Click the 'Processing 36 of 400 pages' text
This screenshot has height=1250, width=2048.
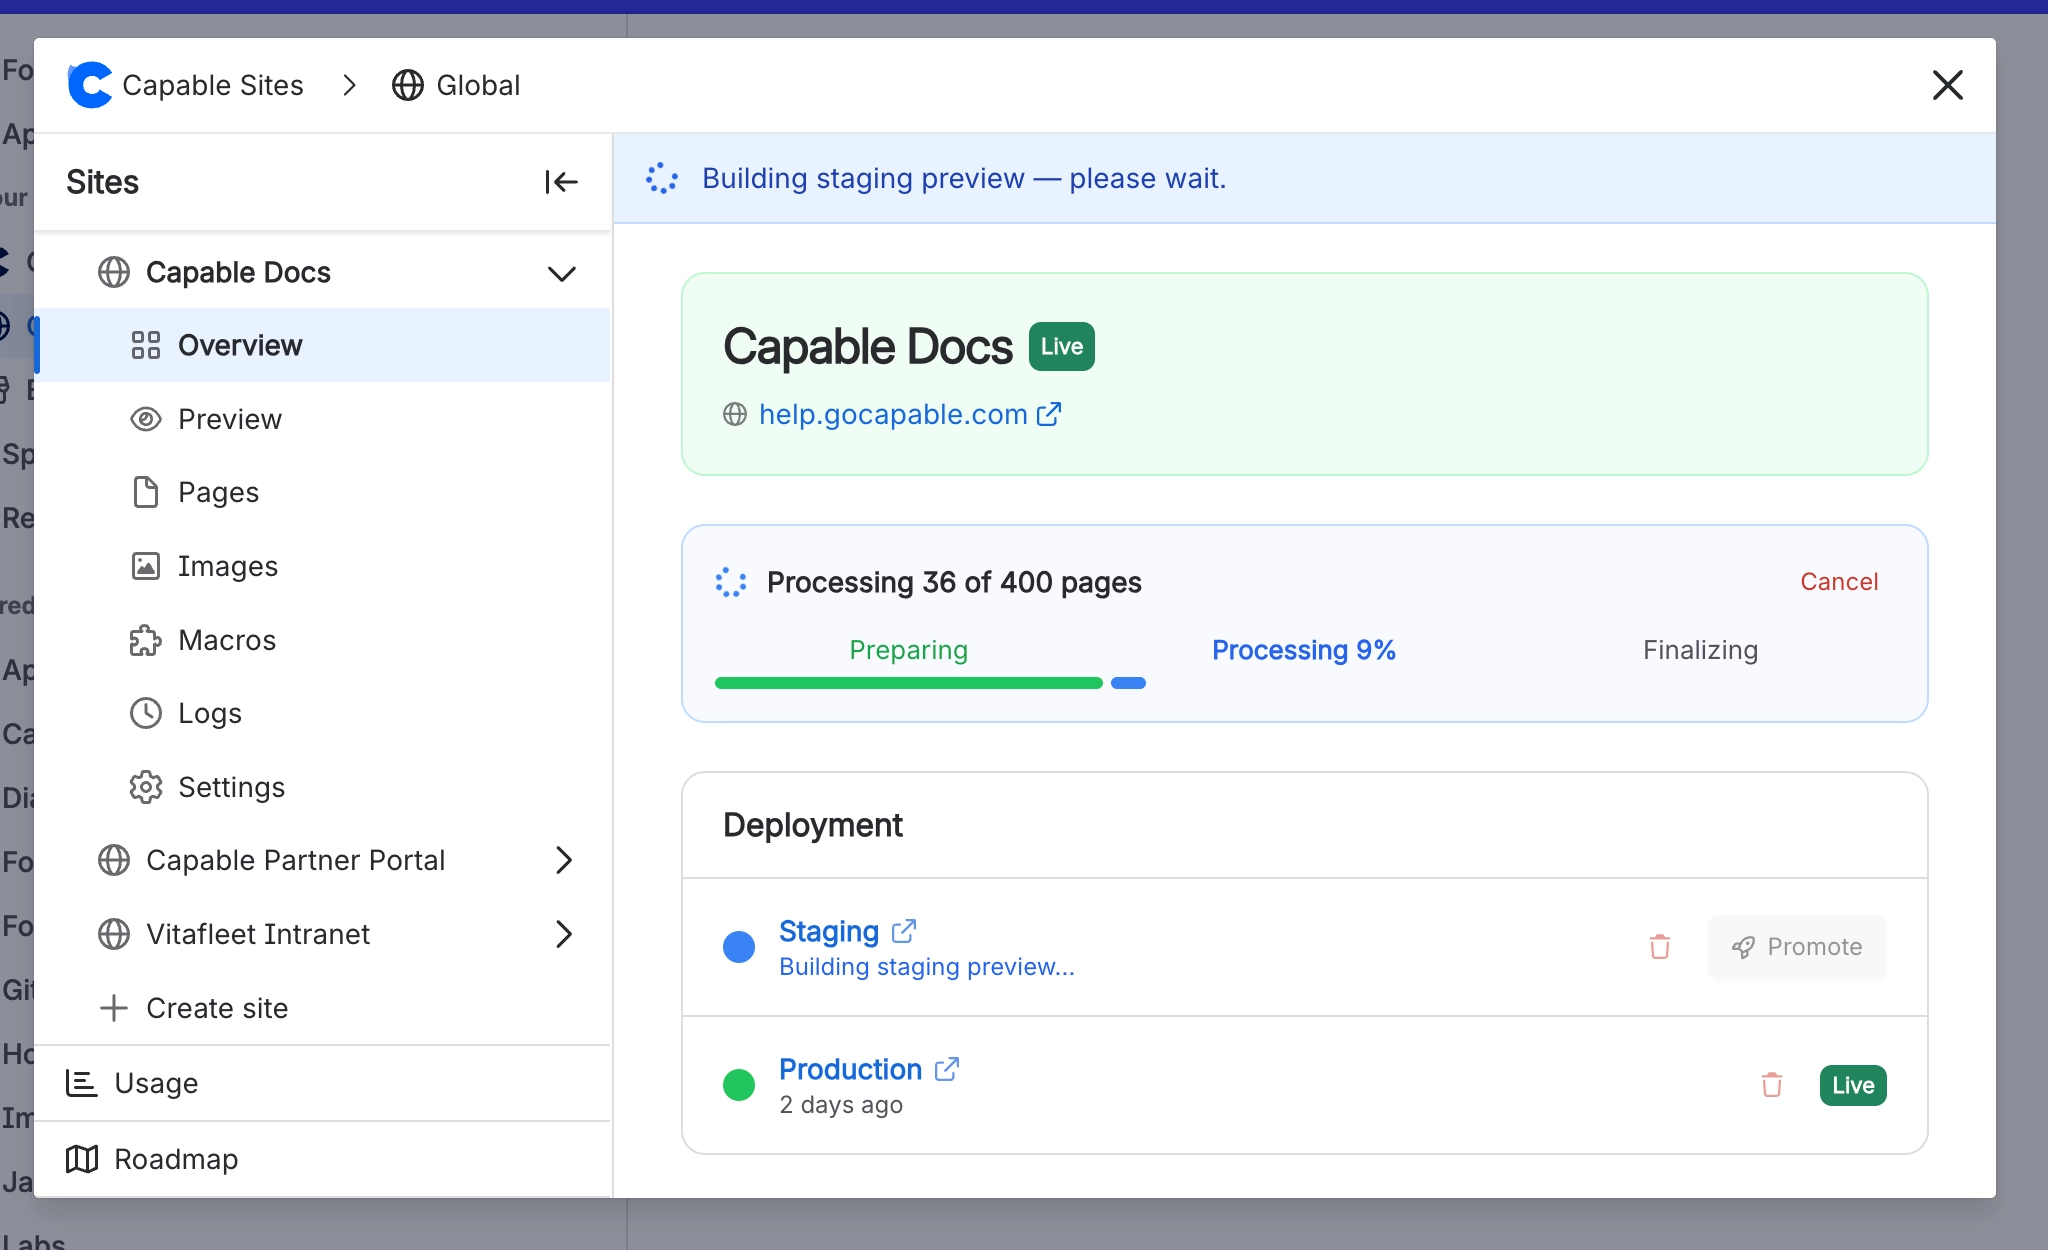click(x=954, y=582)
